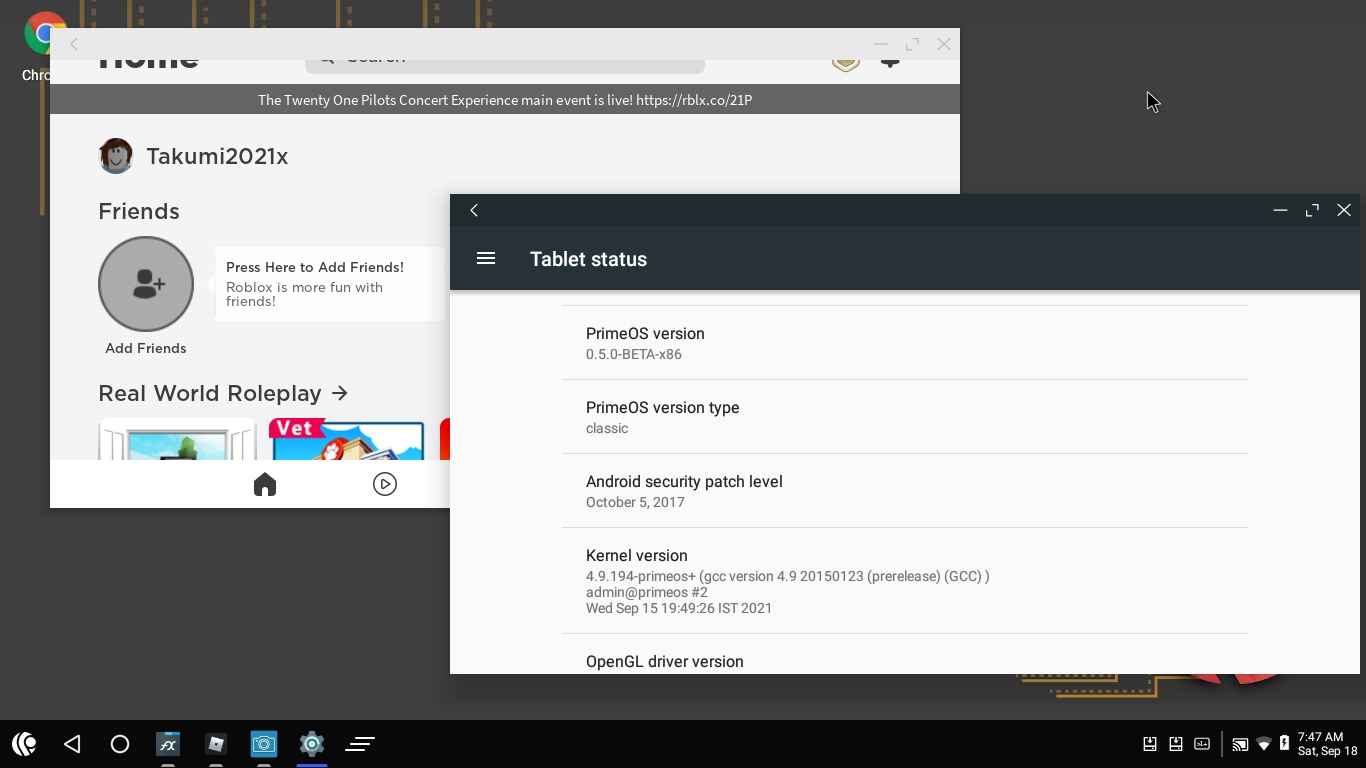This screenshot has width=1366, height=768.
Task: Open the Vet game thumbnail
Action: tap(347, 441)
